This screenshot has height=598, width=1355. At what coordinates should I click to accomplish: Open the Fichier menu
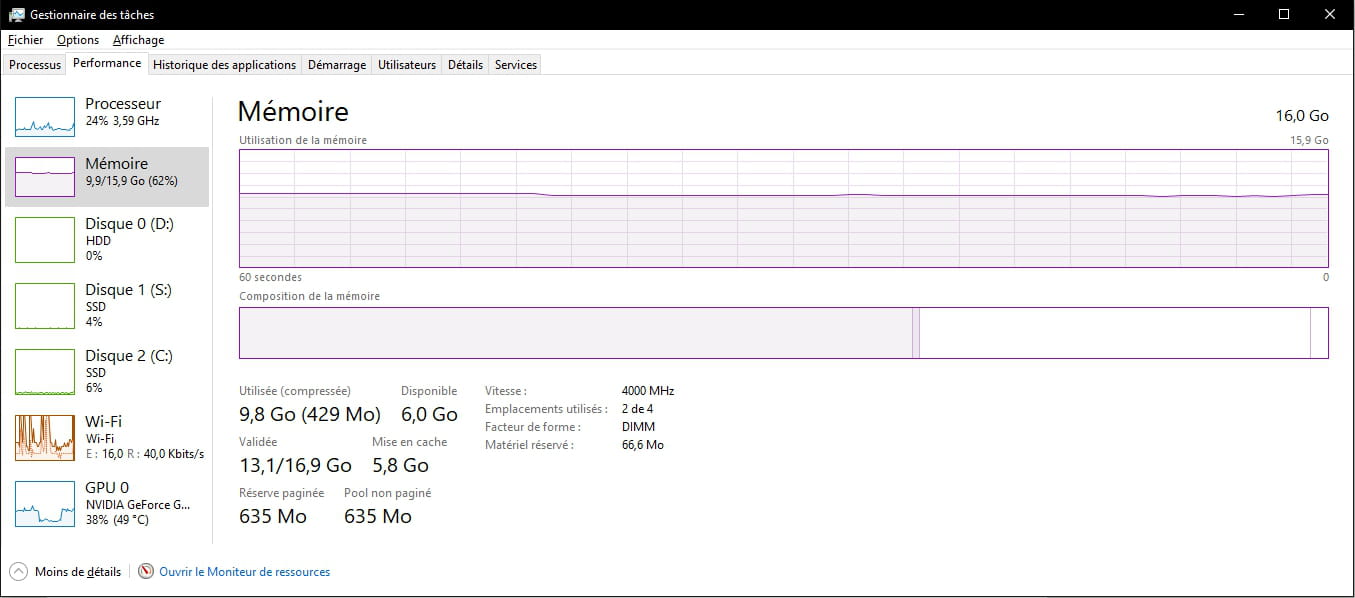[x=26, y=40]
